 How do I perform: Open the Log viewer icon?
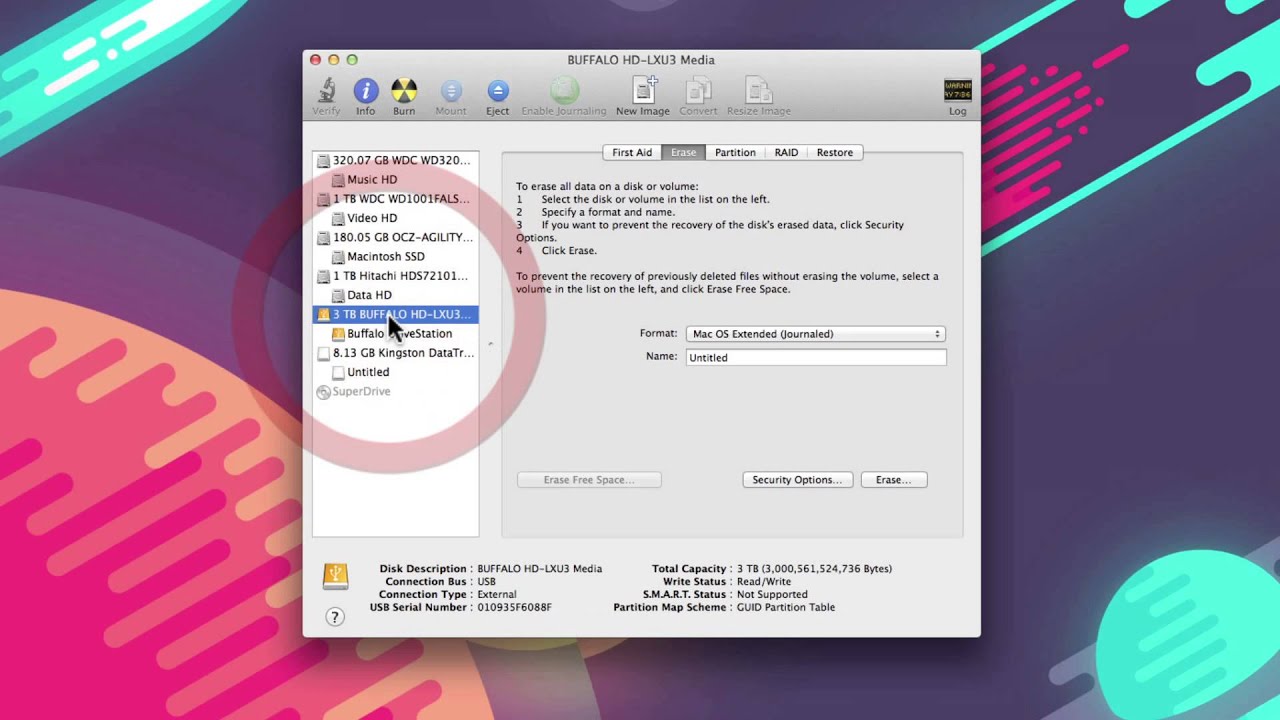pos(958,91)
